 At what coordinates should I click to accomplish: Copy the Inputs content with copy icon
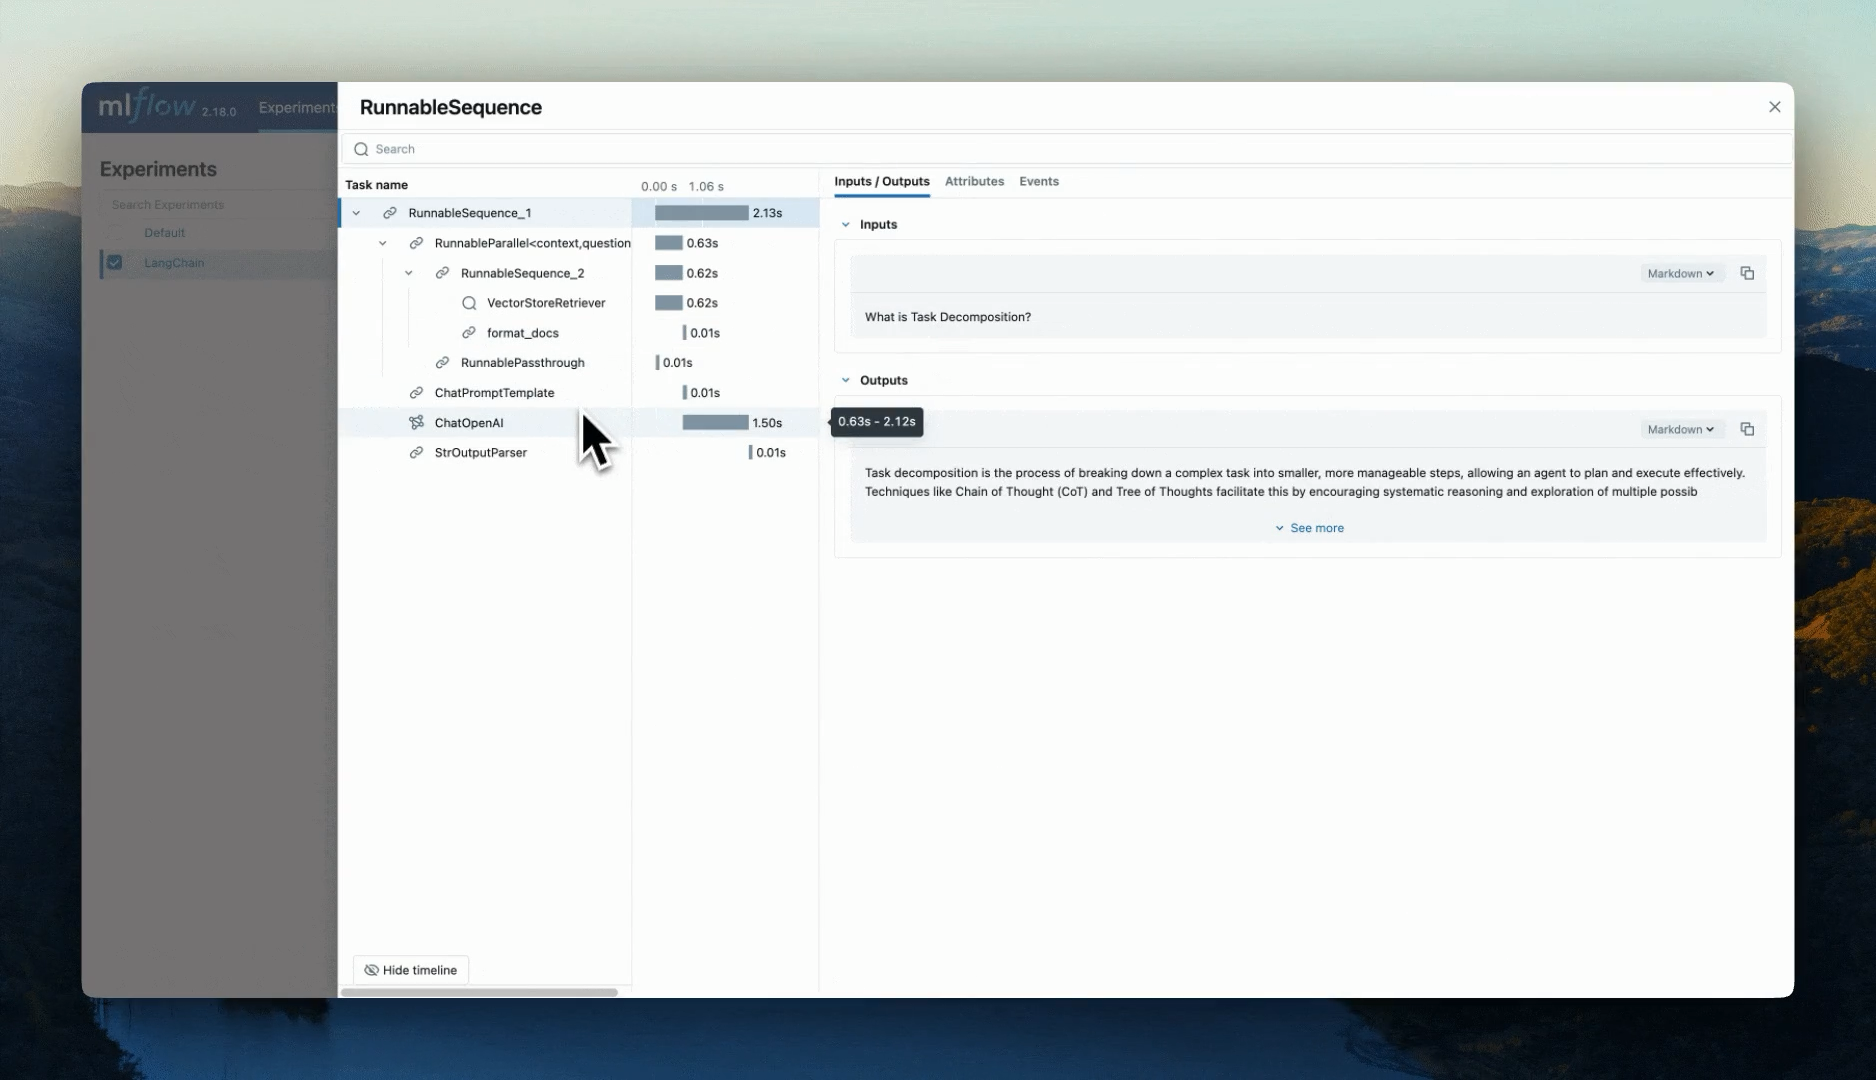(1747, 273)
